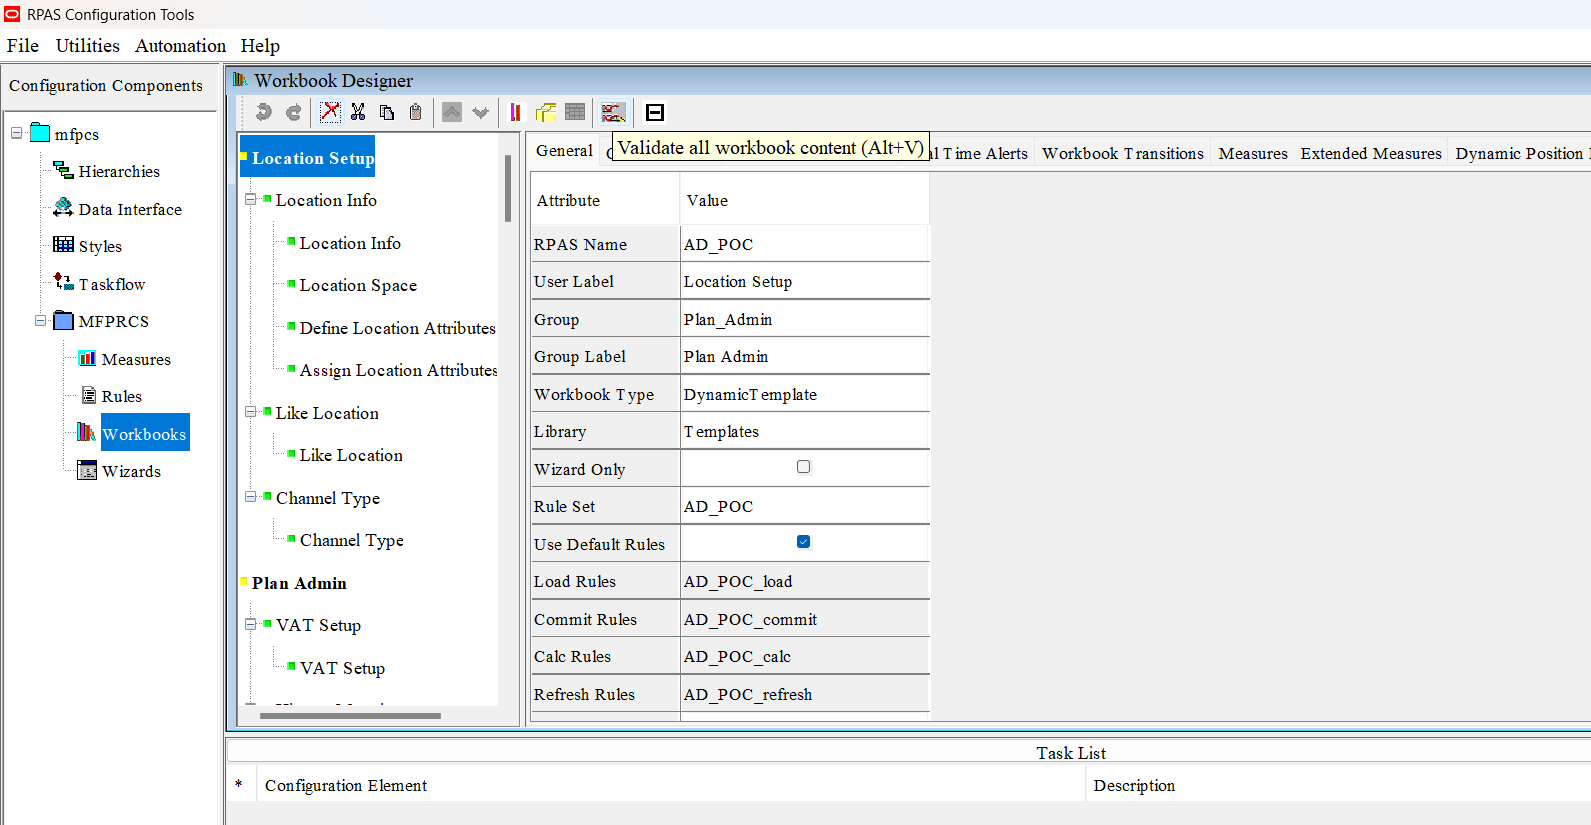This screenshot has height=825, width=1591.
Task: Switch to the Extended Measures tab
Action: tap(1371, 153)
